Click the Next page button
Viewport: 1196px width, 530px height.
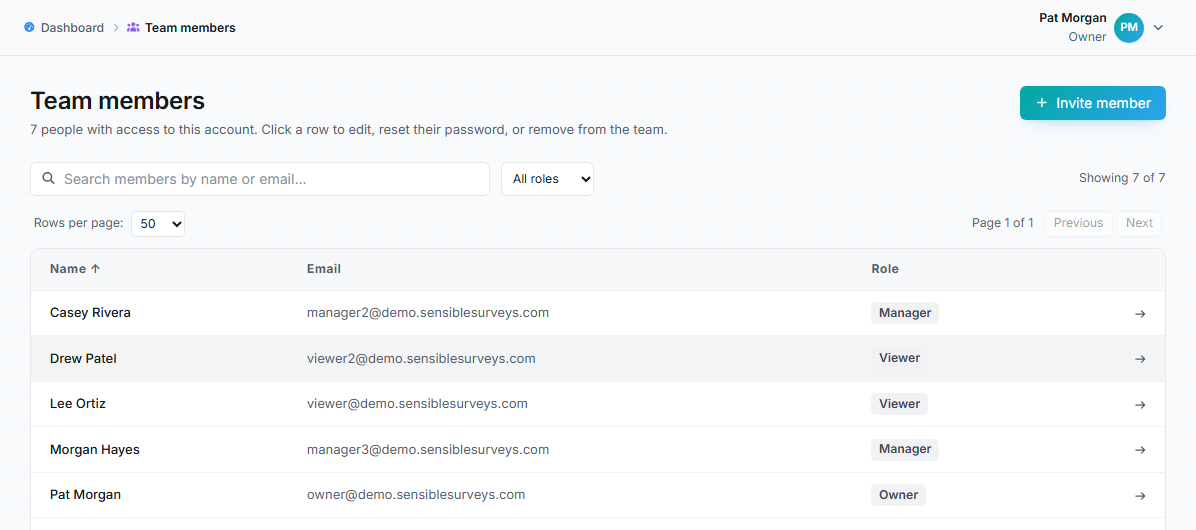tap(1139, 223)
